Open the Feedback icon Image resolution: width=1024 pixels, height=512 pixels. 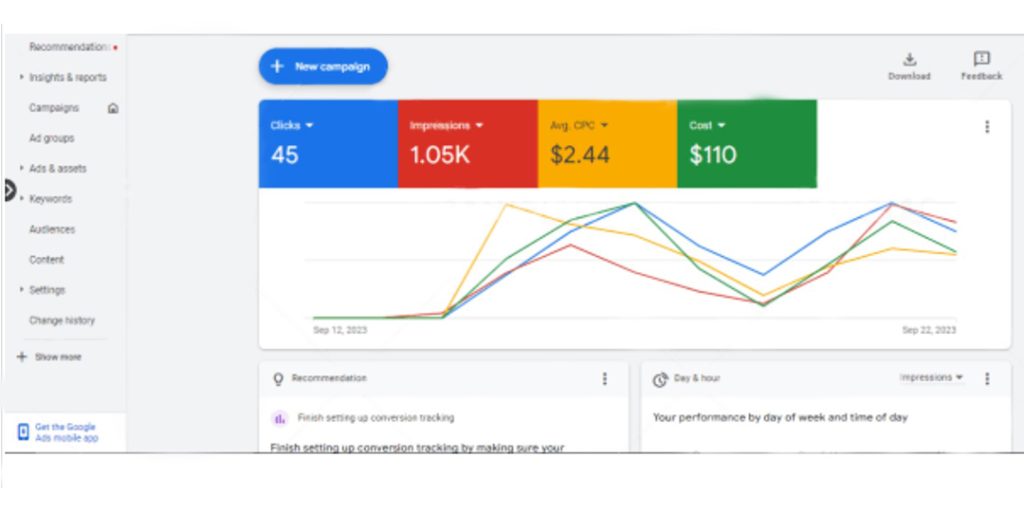981,59
